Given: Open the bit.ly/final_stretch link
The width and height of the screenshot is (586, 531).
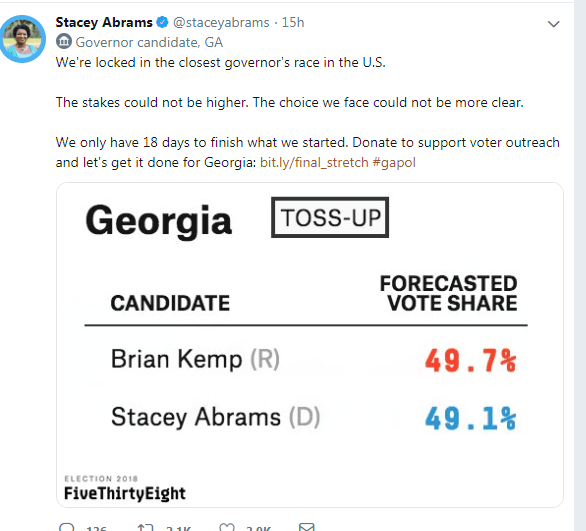Looking at the screenshot, I should click(x=314, y=163).
